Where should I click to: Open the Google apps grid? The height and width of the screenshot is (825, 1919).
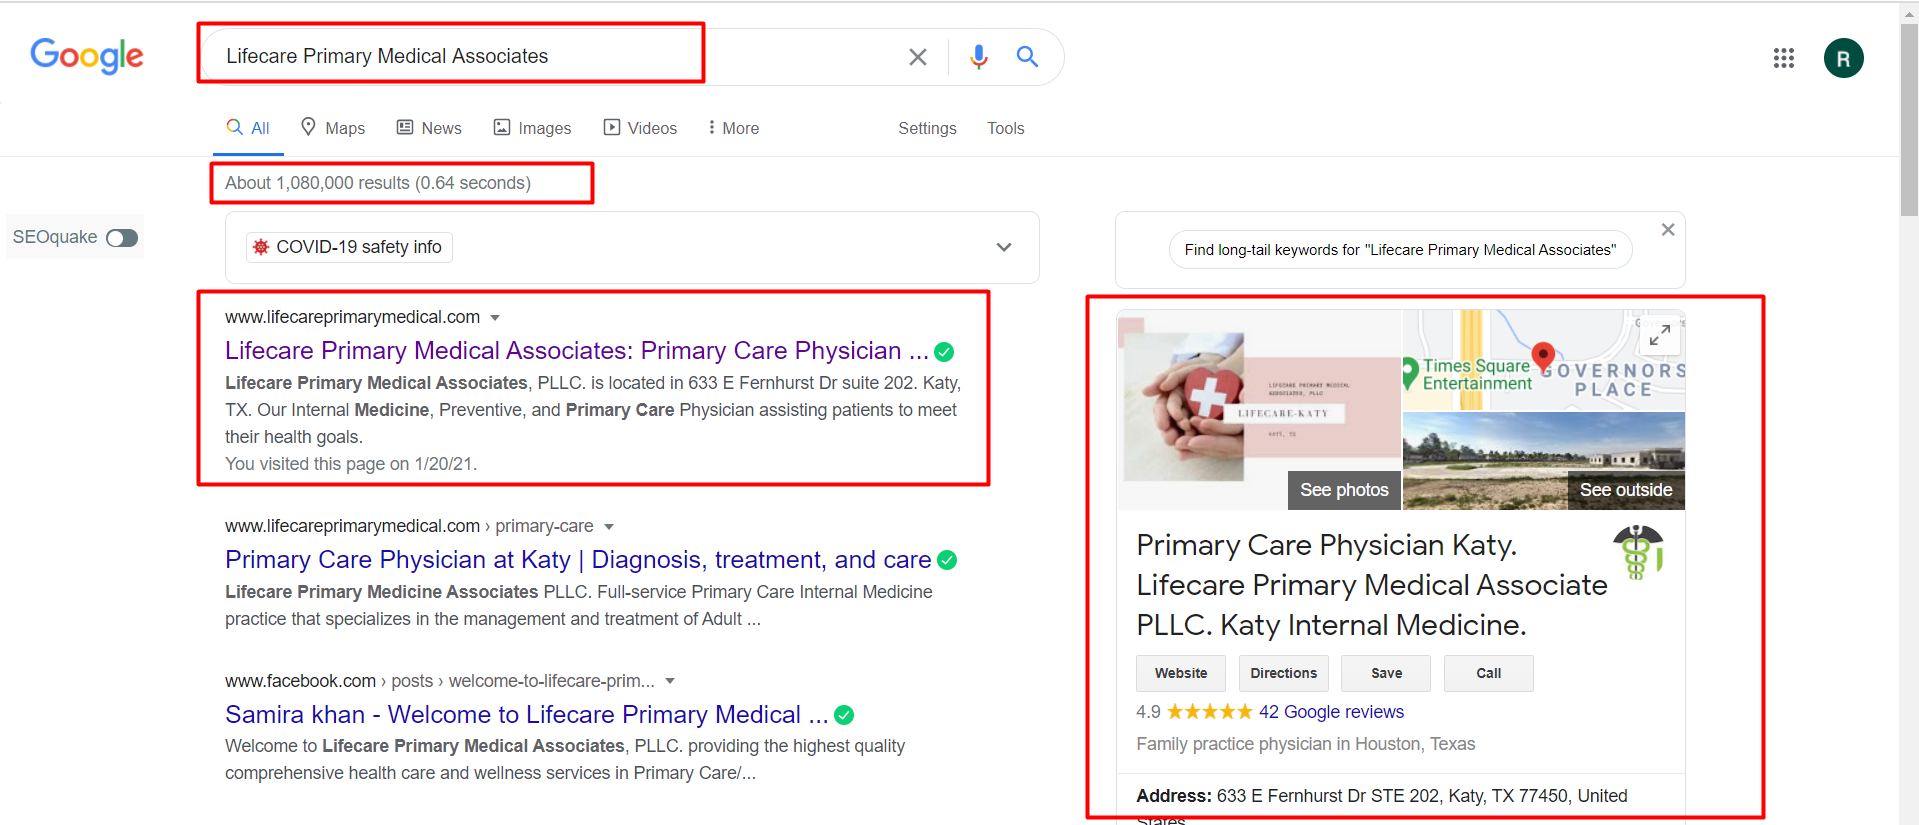(1783, 58)
